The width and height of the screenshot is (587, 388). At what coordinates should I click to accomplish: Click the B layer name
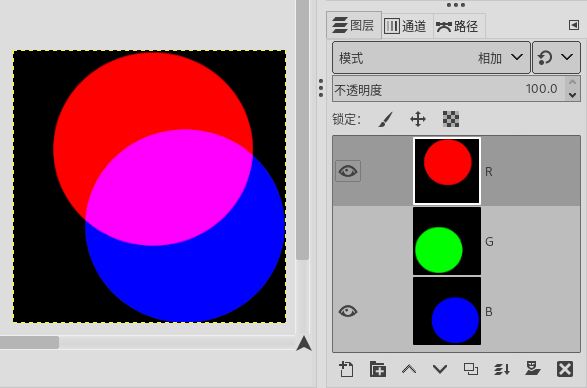489,312
